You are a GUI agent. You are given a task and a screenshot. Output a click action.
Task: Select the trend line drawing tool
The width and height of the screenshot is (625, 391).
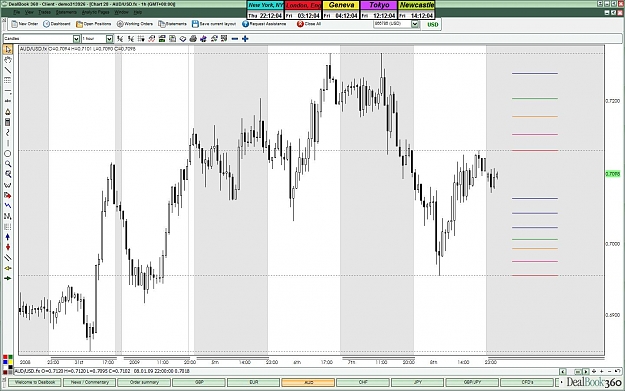(8, 70)
